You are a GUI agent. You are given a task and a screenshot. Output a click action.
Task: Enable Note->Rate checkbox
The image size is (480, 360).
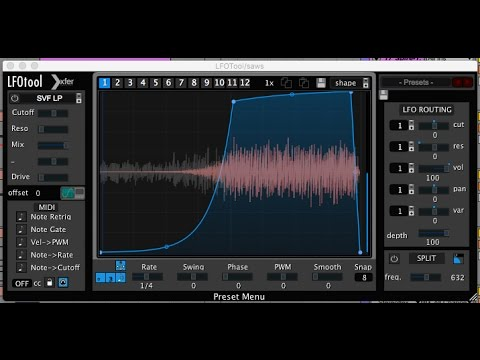coord(21,255)
